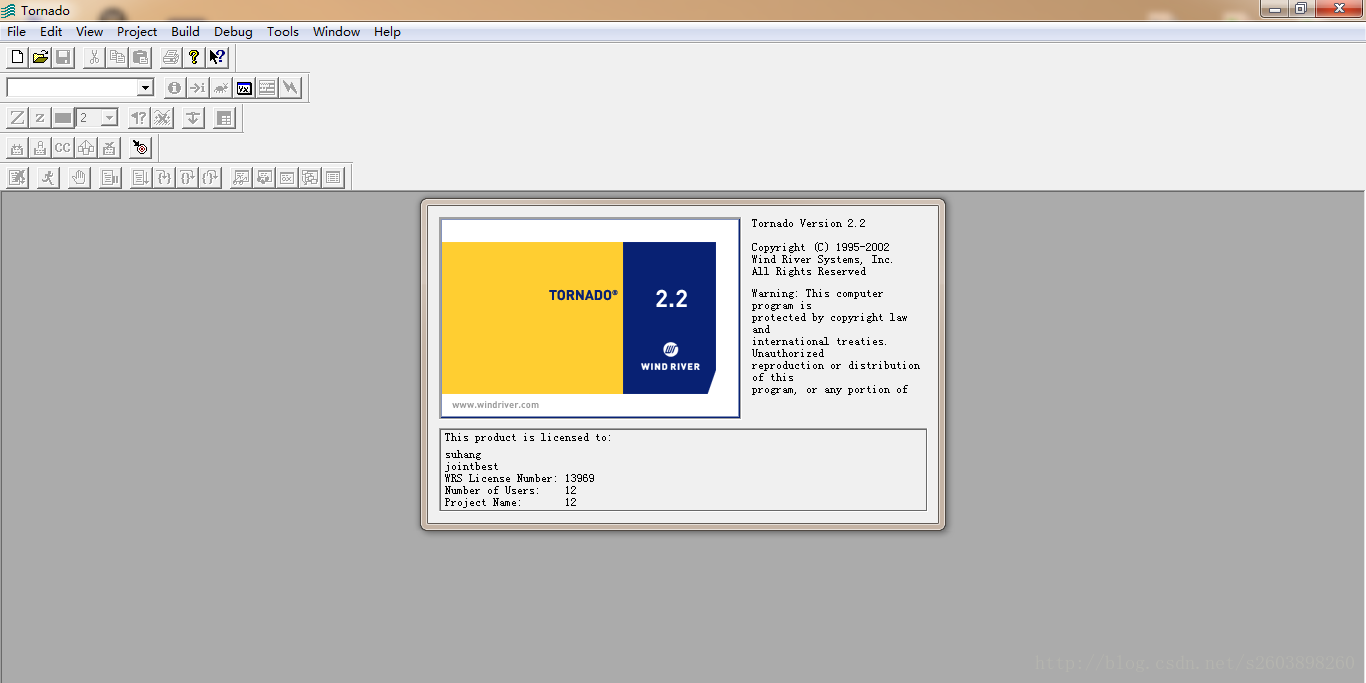
Task: Open the View menu
Action: 89,32
